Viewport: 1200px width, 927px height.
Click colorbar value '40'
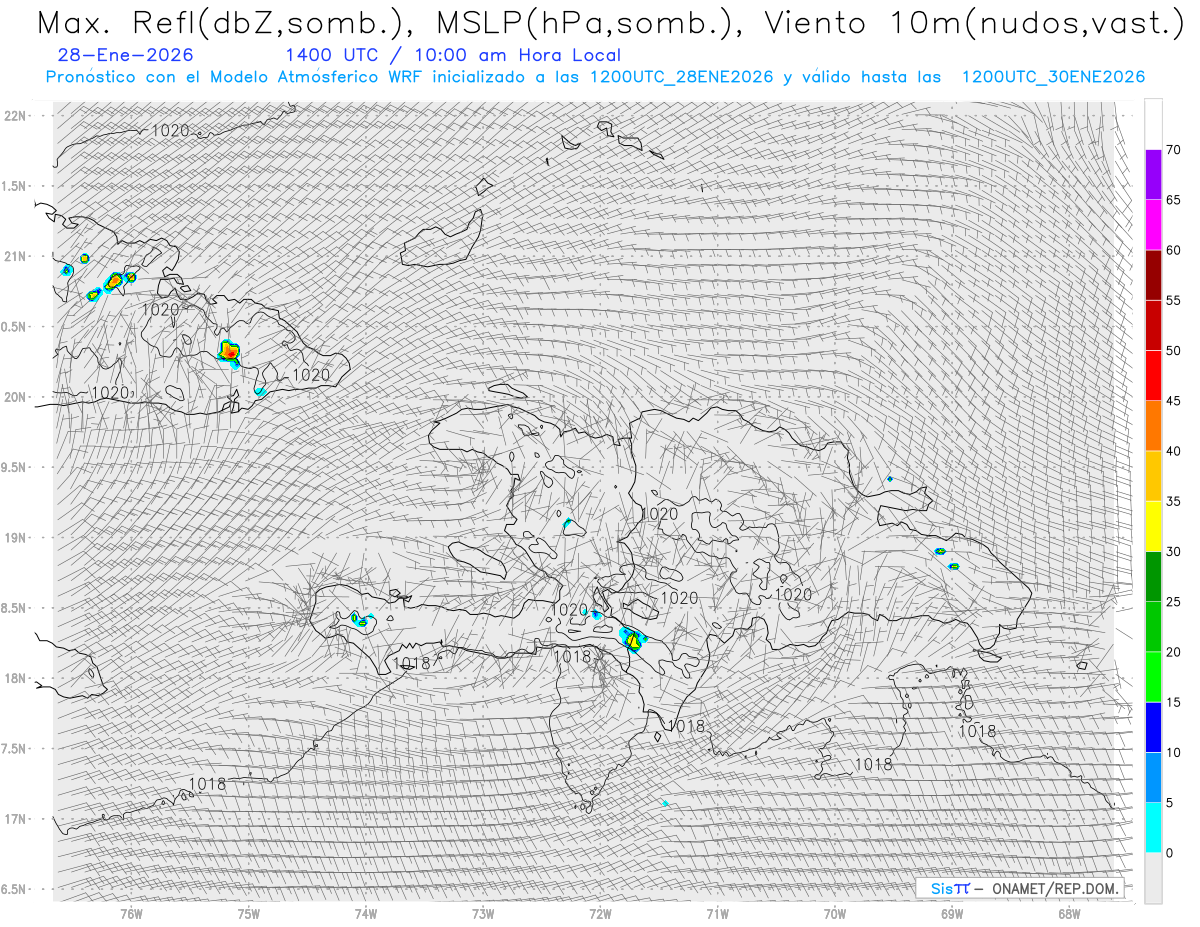(x=1173, y=451)
